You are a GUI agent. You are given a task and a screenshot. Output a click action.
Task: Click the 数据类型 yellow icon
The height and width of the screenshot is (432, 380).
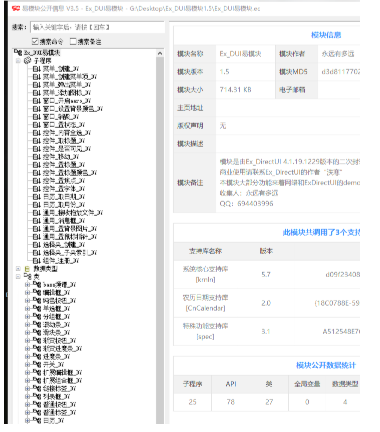28,269
